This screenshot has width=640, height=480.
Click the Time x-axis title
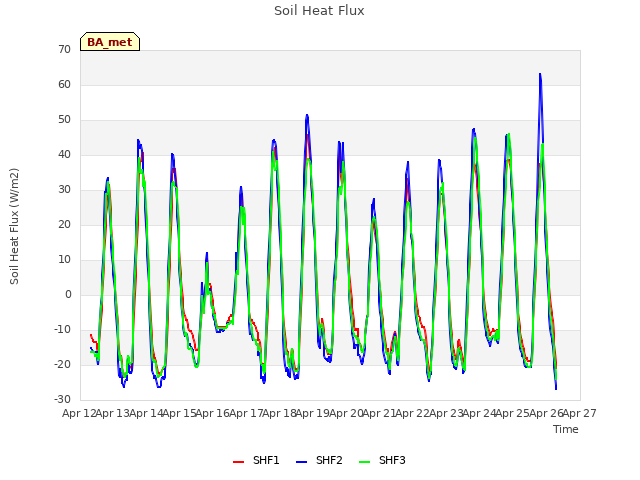click(x=566, y=429)
